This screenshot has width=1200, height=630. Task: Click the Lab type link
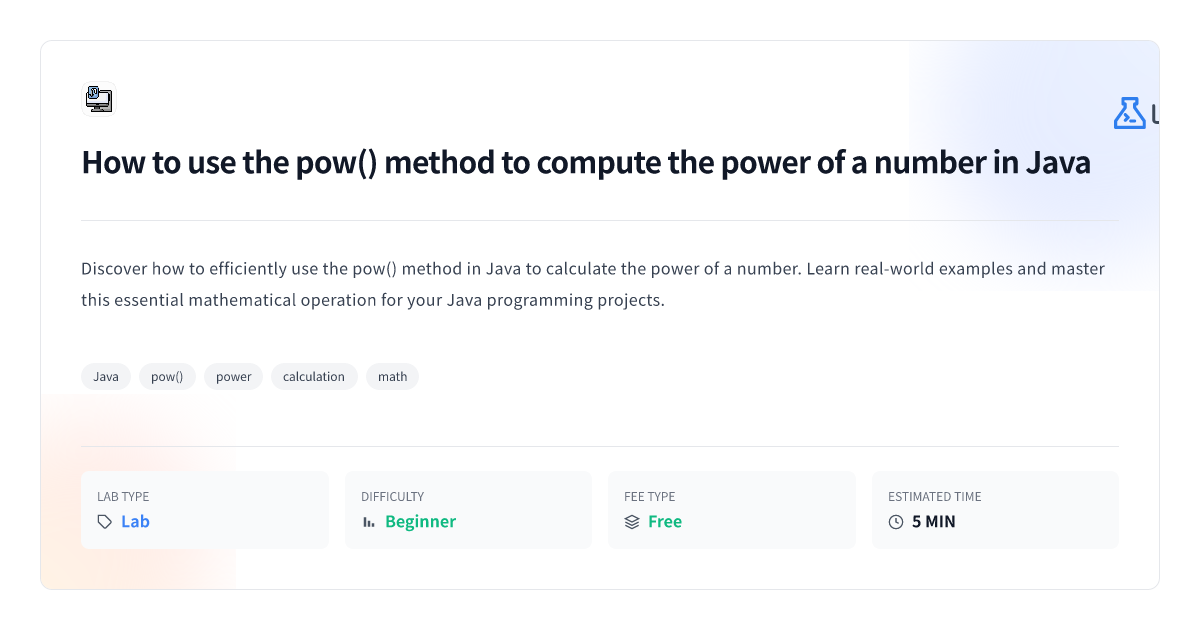click(135, 522)
